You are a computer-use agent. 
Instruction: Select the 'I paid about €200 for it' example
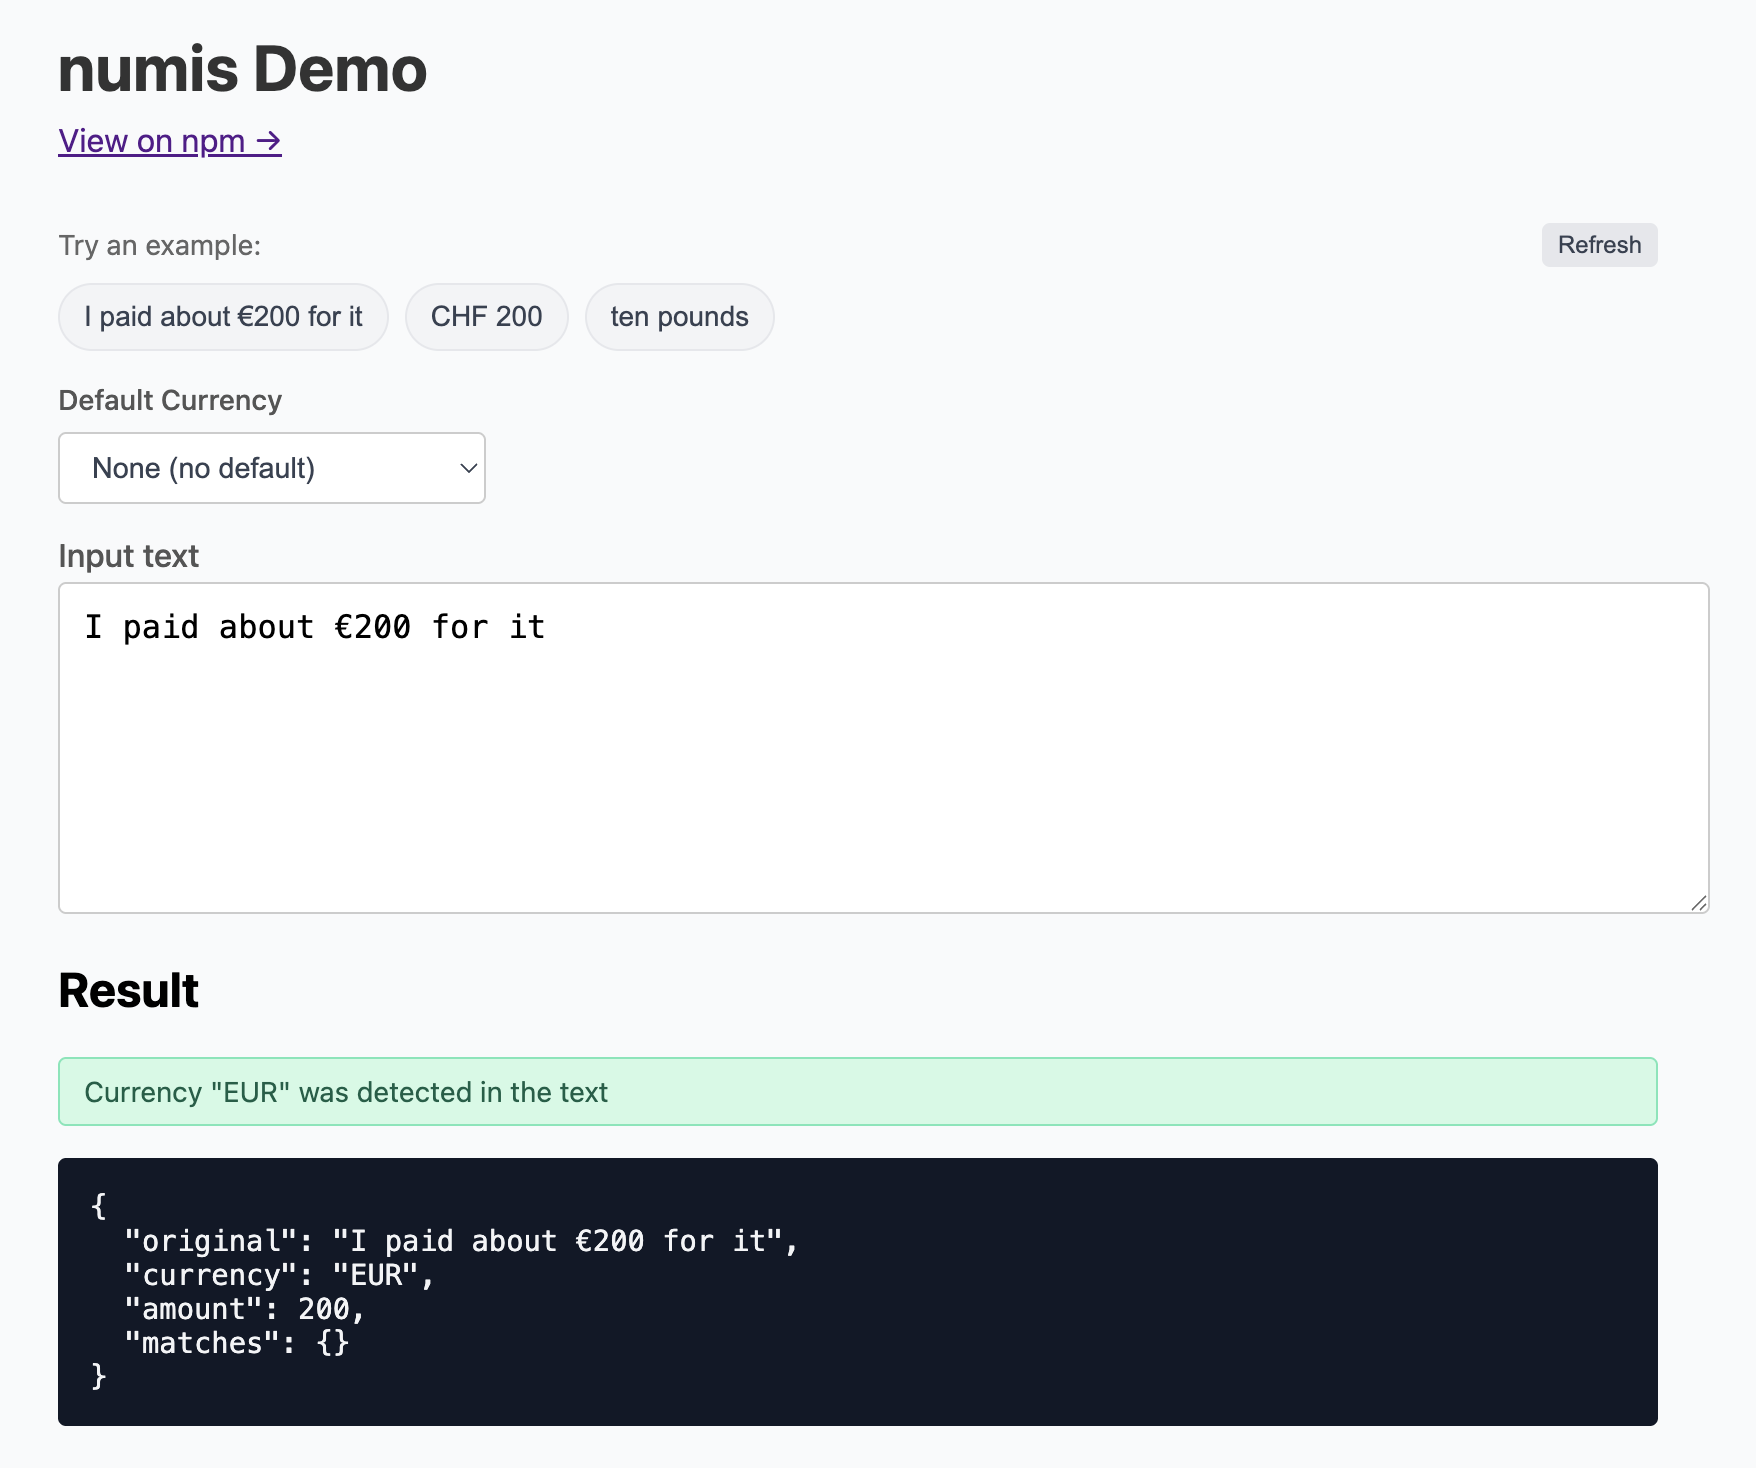(222, 316)
